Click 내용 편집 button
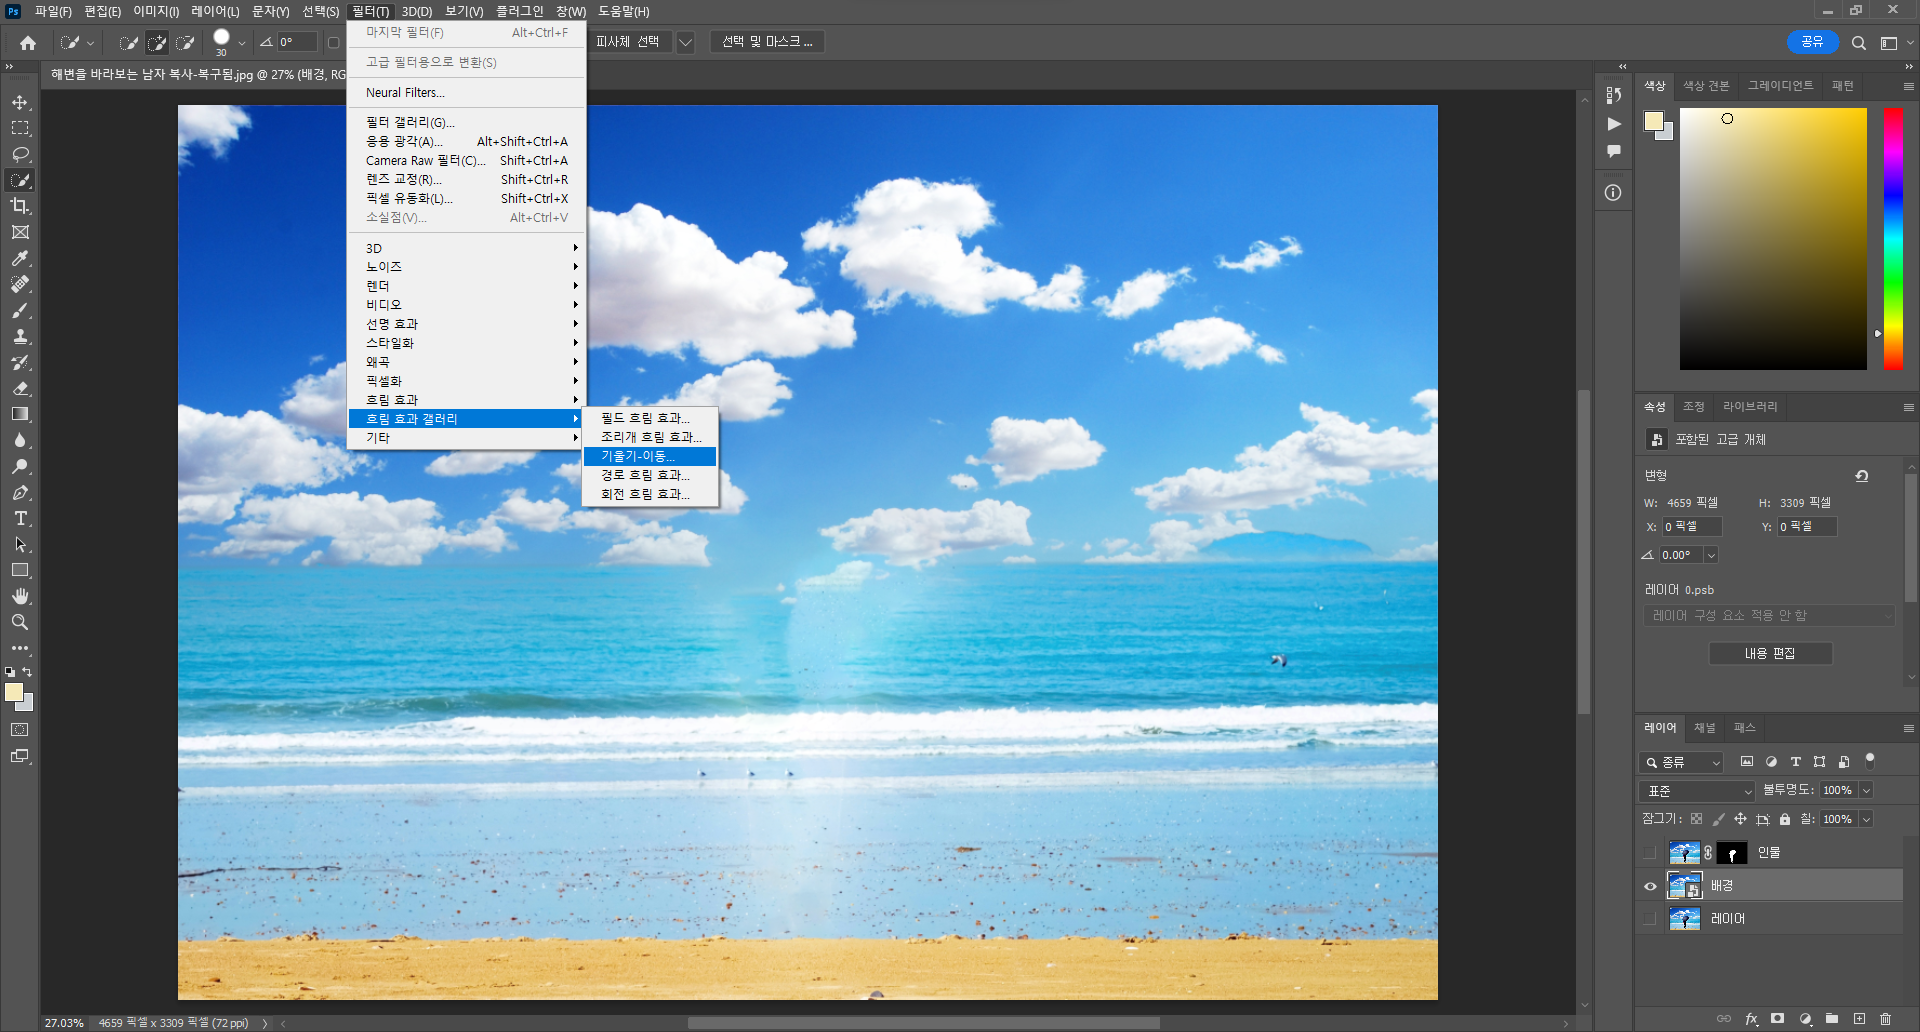 pyautogui.click(x=1770, y=654)
